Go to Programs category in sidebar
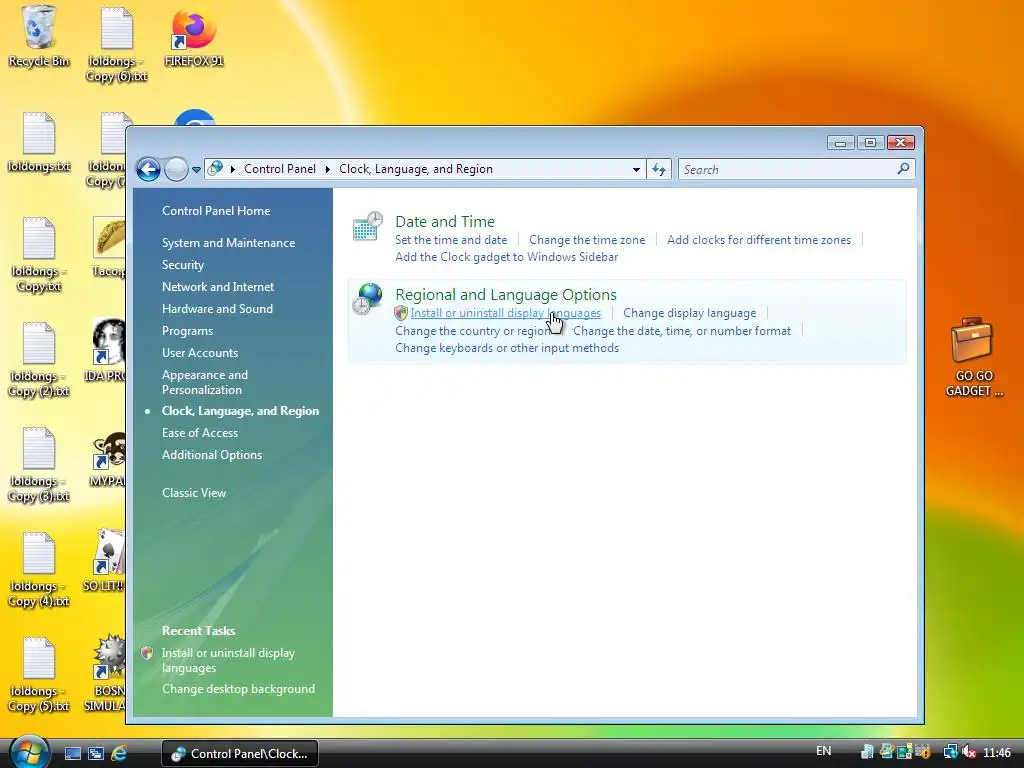 (x=187, y=331)
